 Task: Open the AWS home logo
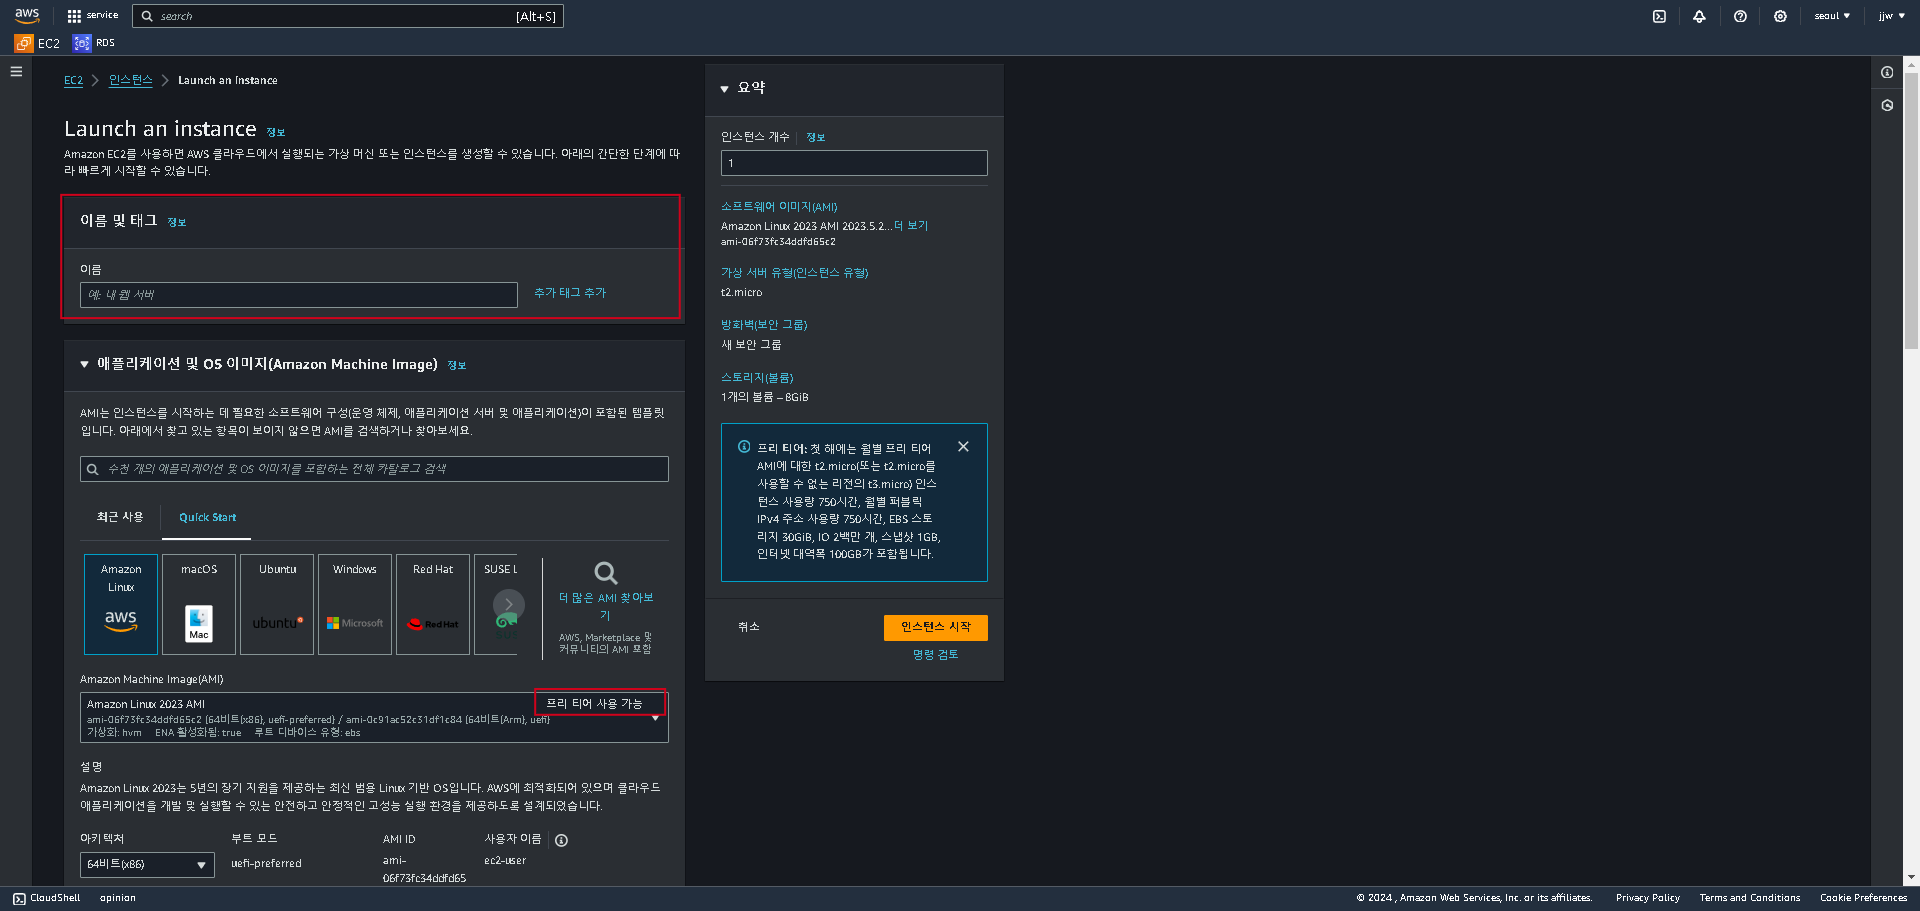click(x=27, y=15)
